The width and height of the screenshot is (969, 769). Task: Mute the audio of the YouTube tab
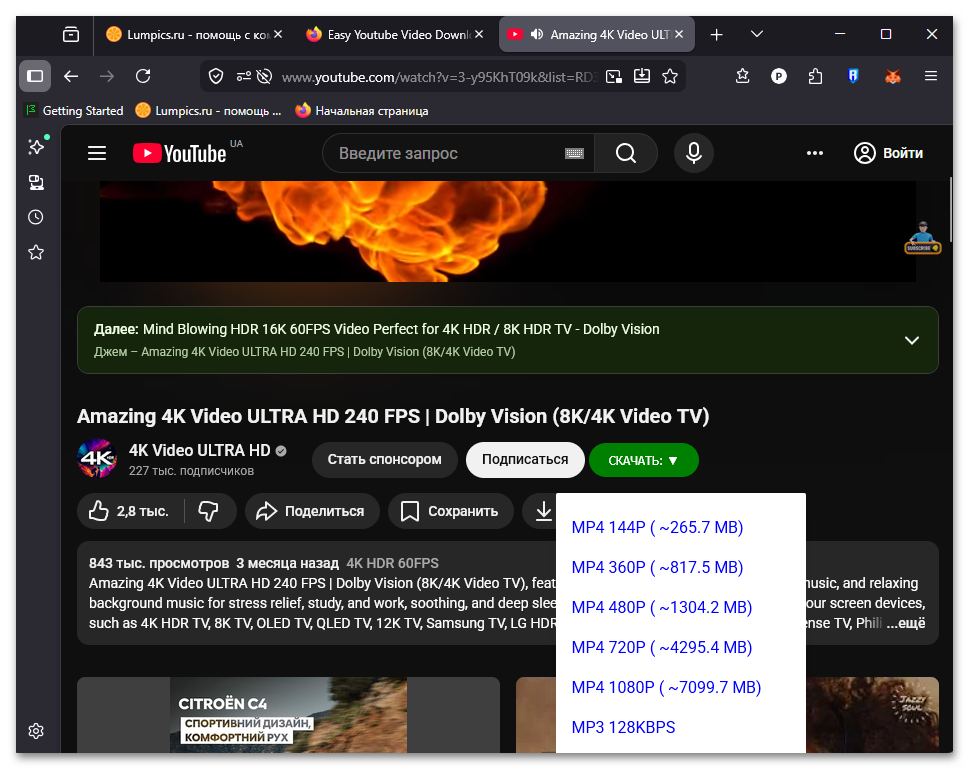[x=537, y=35]
